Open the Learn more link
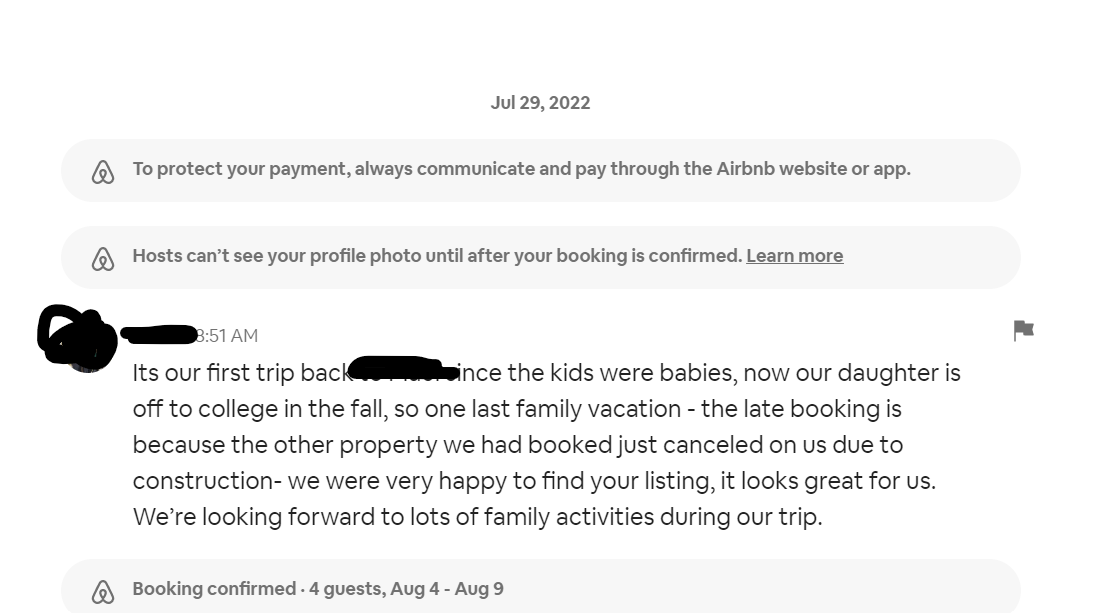Image resolution: width=1120 pixels, height=613 pixels. coord(794,256)
